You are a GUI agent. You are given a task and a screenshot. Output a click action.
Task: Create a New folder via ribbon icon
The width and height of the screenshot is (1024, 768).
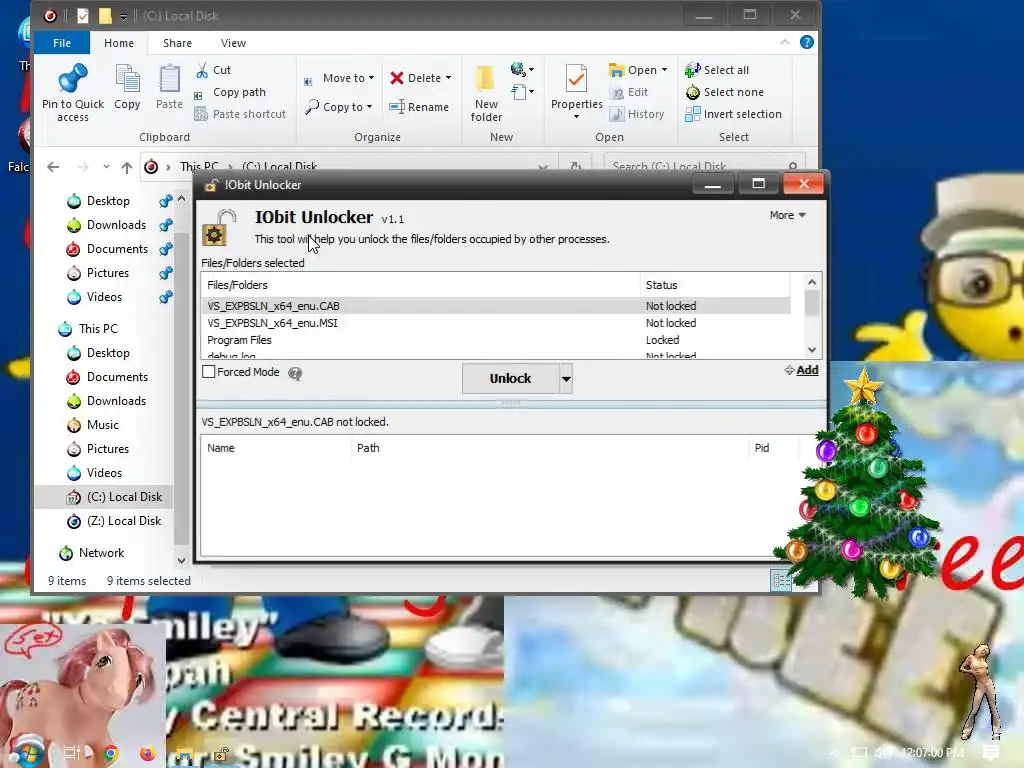pyautogui.click(x=485, y=79)
